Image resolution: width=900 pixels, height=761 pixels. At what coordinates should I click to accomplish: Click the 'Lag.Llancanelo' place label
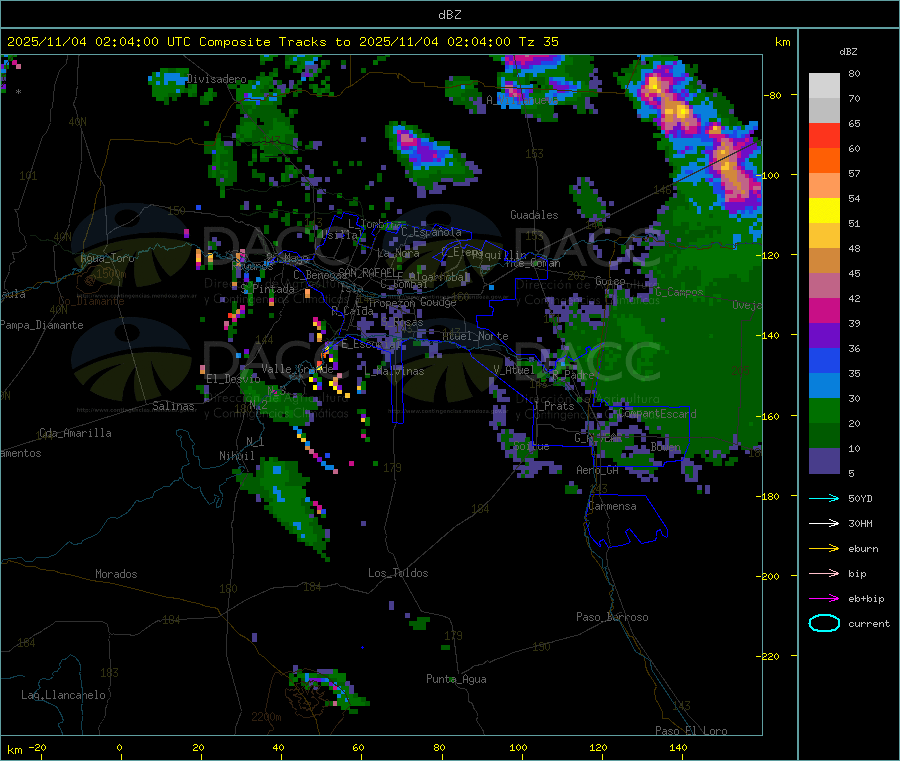pyautogui.click(x=63, y=695)
